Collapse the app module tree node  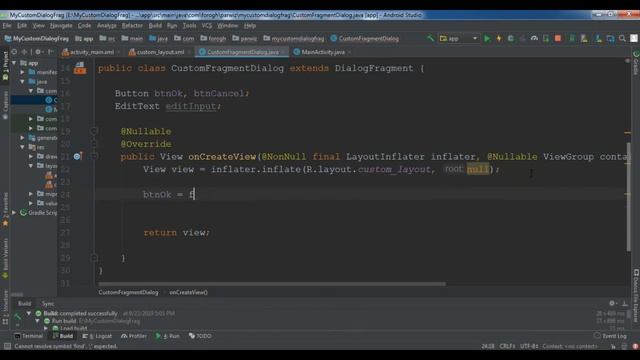pos(14,63)
